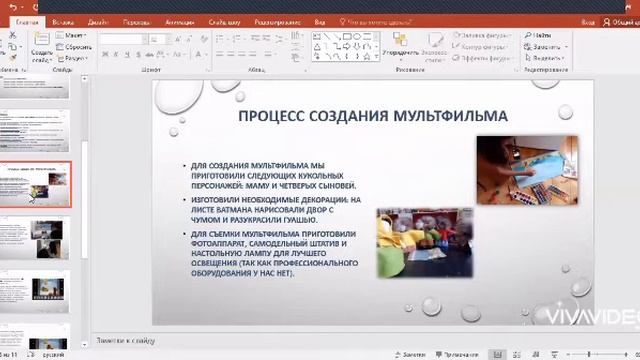
Task: Toggle Comments (Примечания) pane in status bar
Action: (456, 355)
